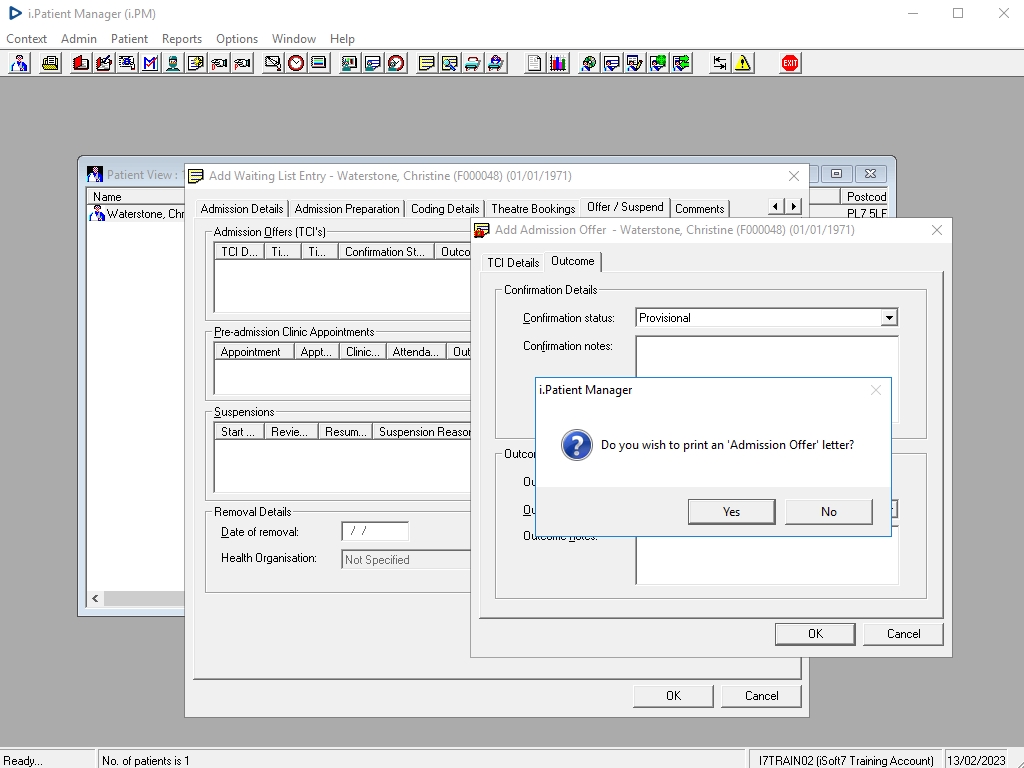Click Cancel in Add Admission Offer window
1024x768 pixels.
[x=903, y=634]
